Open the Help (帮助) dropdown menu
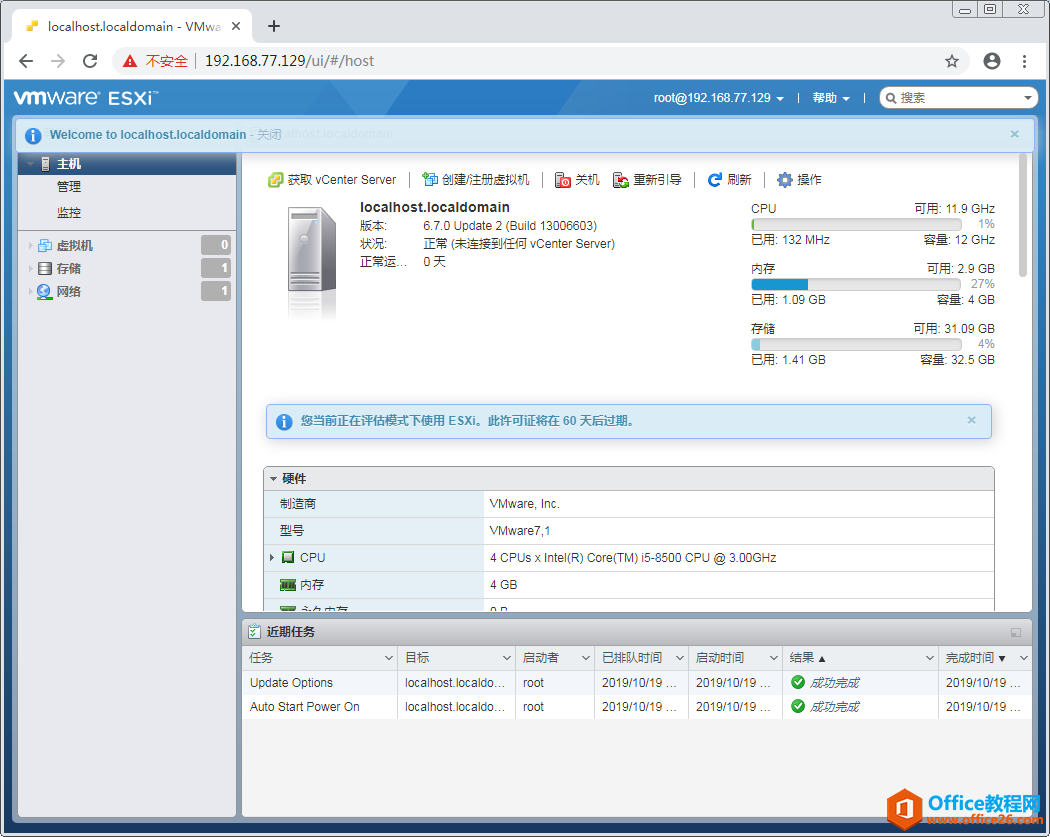This screenshot has width=1050, height=837. pyautogui.click(x=831, y=98)
